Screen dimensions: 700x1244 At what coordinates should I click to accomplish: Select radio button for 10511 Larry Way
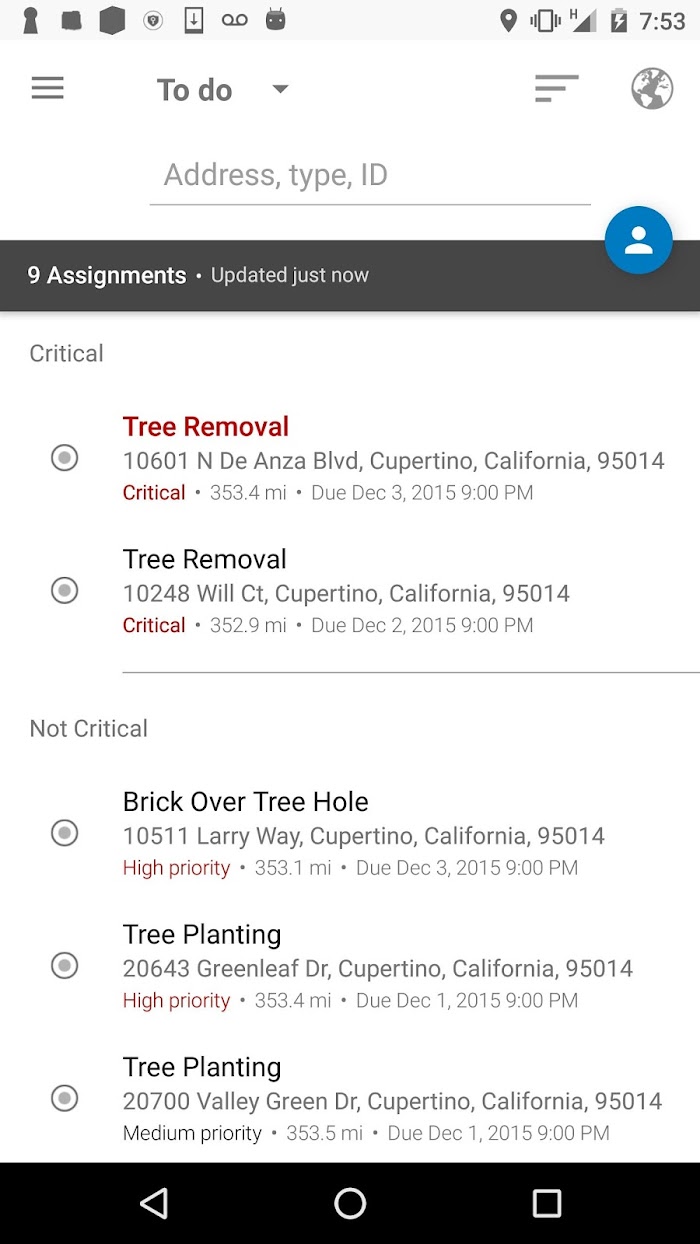[64, 833]
